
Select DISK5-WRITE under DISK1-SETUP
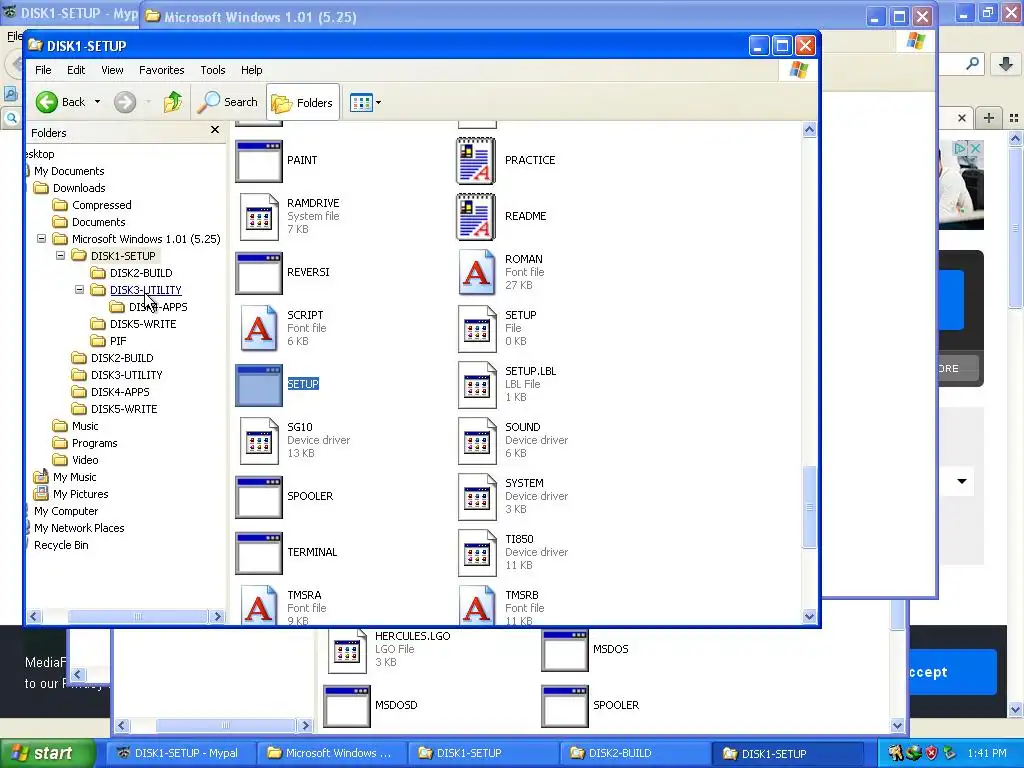point(142,324)
